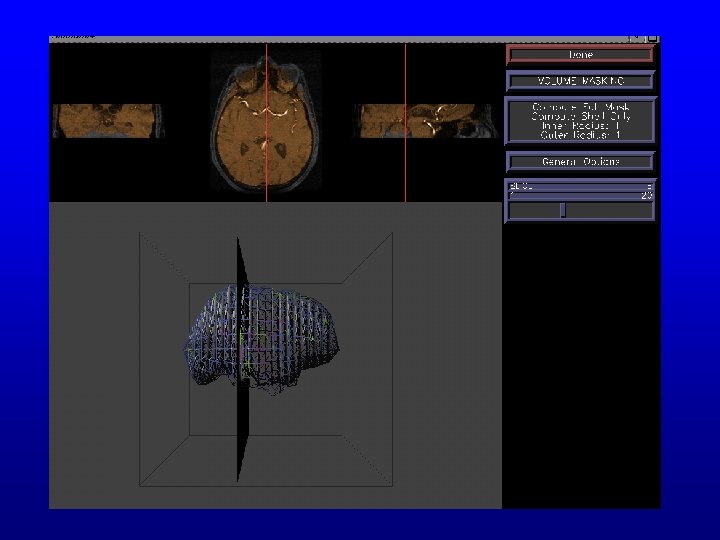Click the window button at title bar right
The height and width of the screenshot is (540, 720).
(653, 39)
